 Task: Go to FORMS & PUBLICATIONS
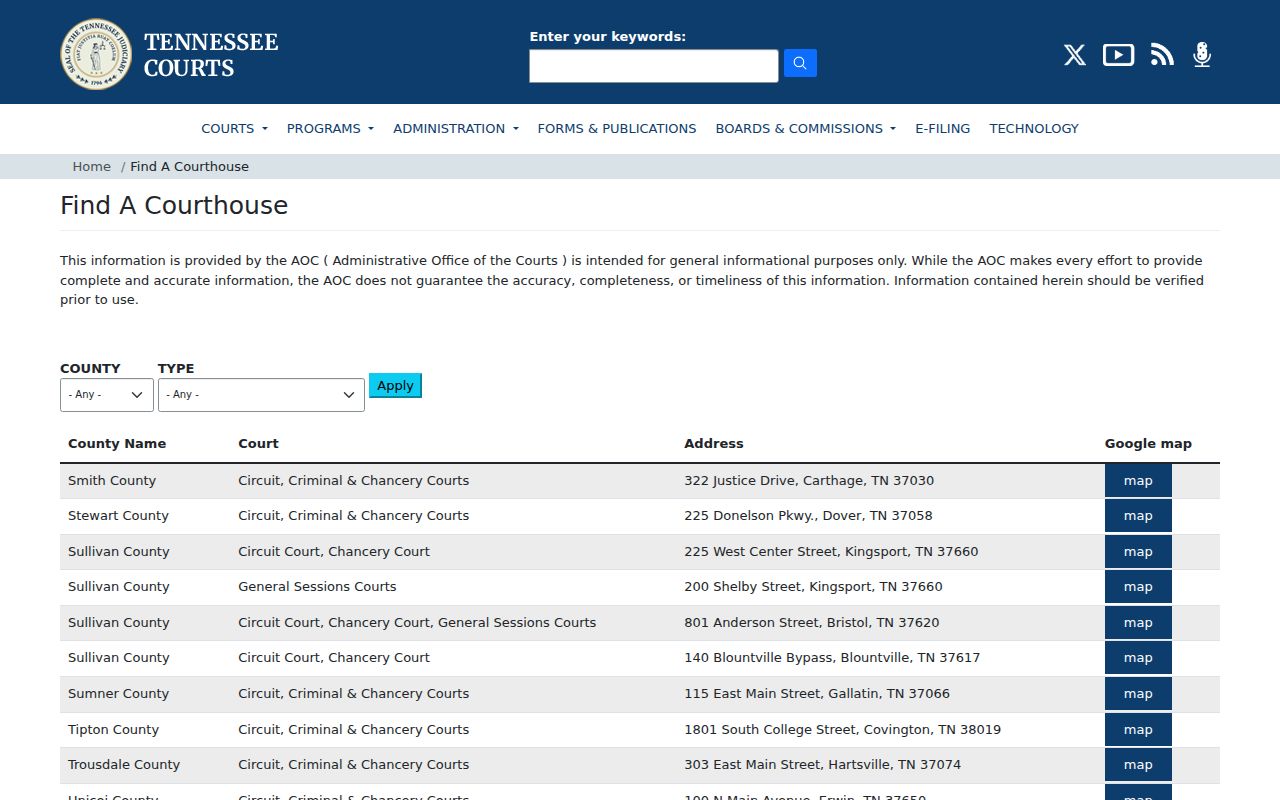pyautogui.click(x=617, y=128)
